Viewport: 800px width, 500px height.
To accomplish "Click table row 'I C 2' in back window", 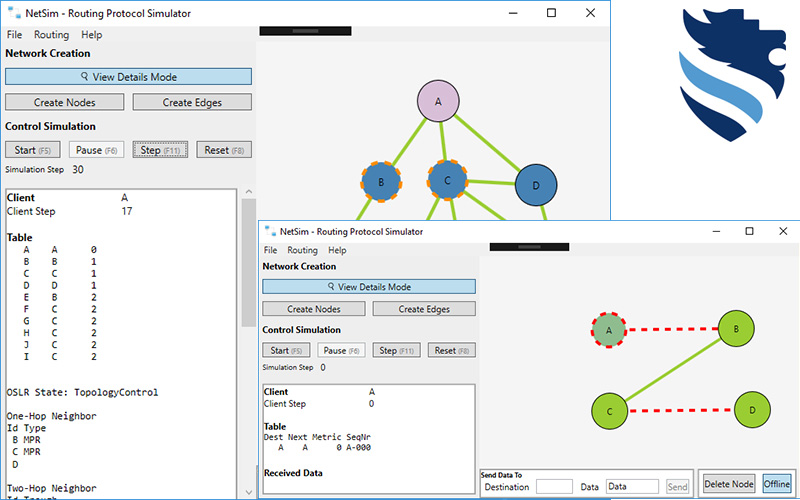I will 60,357.
